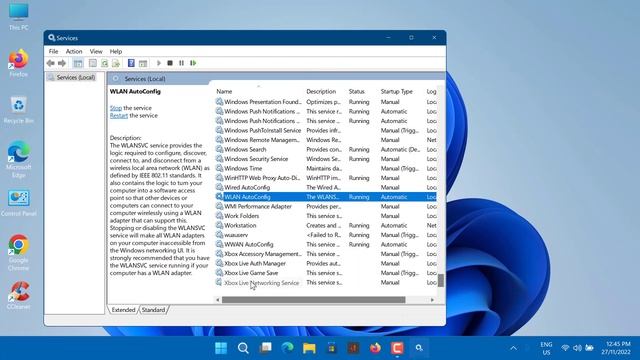Image resolution: width=640 pixels, height=360 pixels.
Task: Open This PC desktop icon
Action: (x=18, y=16)
